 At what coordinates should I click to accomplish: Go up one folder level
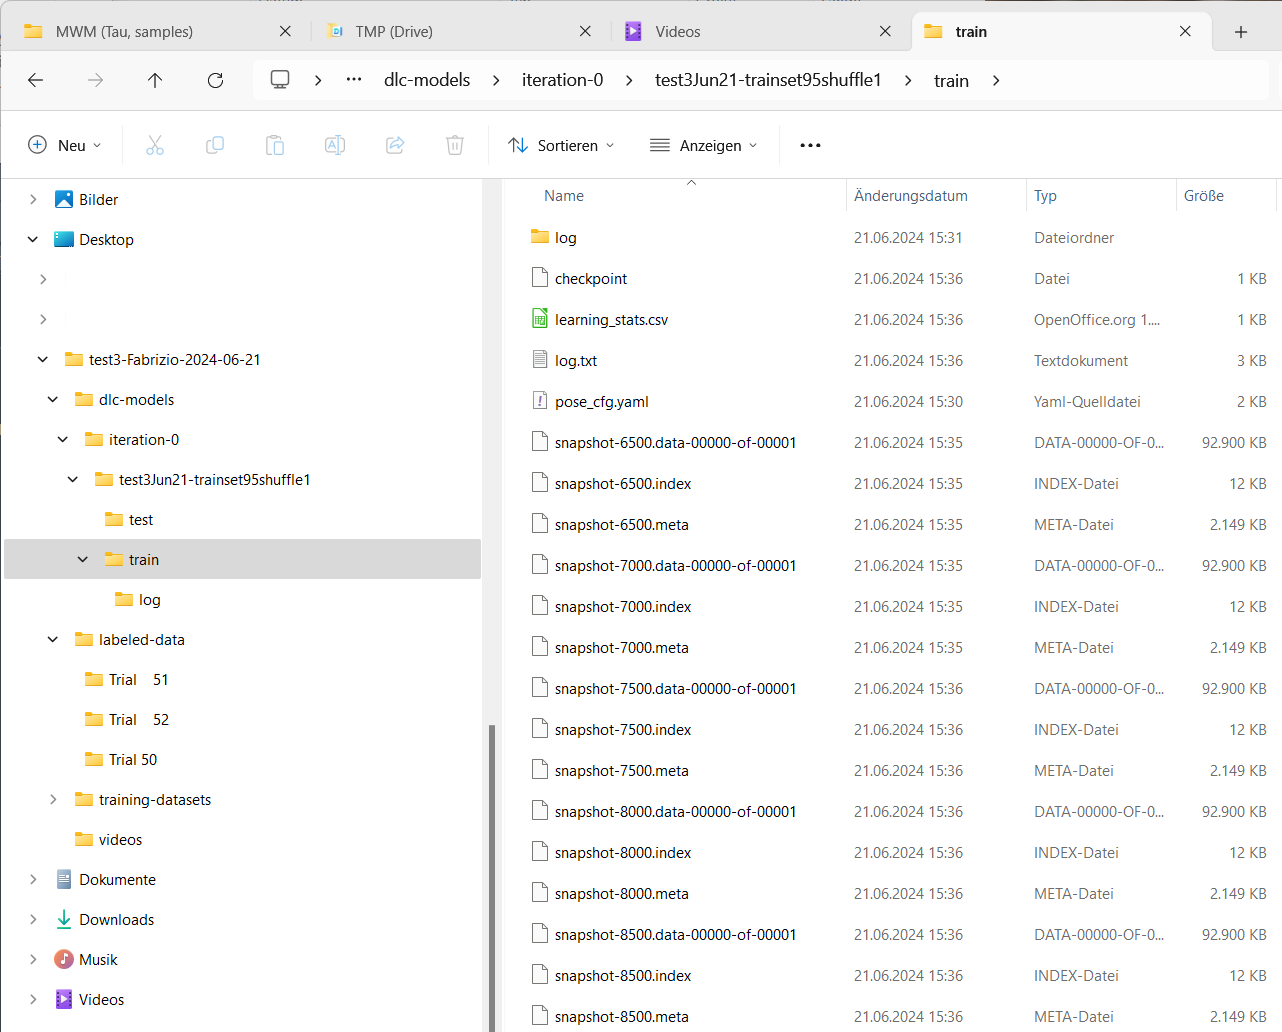(155, 80)
